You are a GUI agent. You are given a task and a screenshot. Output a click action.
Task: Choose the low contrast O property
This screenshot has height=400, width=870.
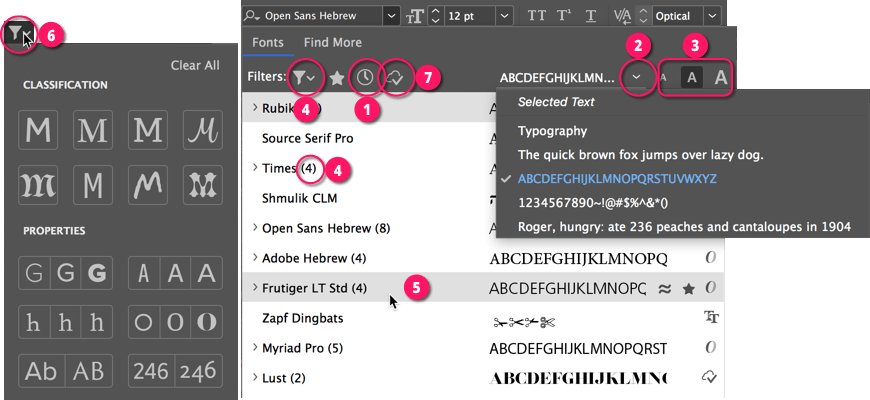tap(144, 322)
